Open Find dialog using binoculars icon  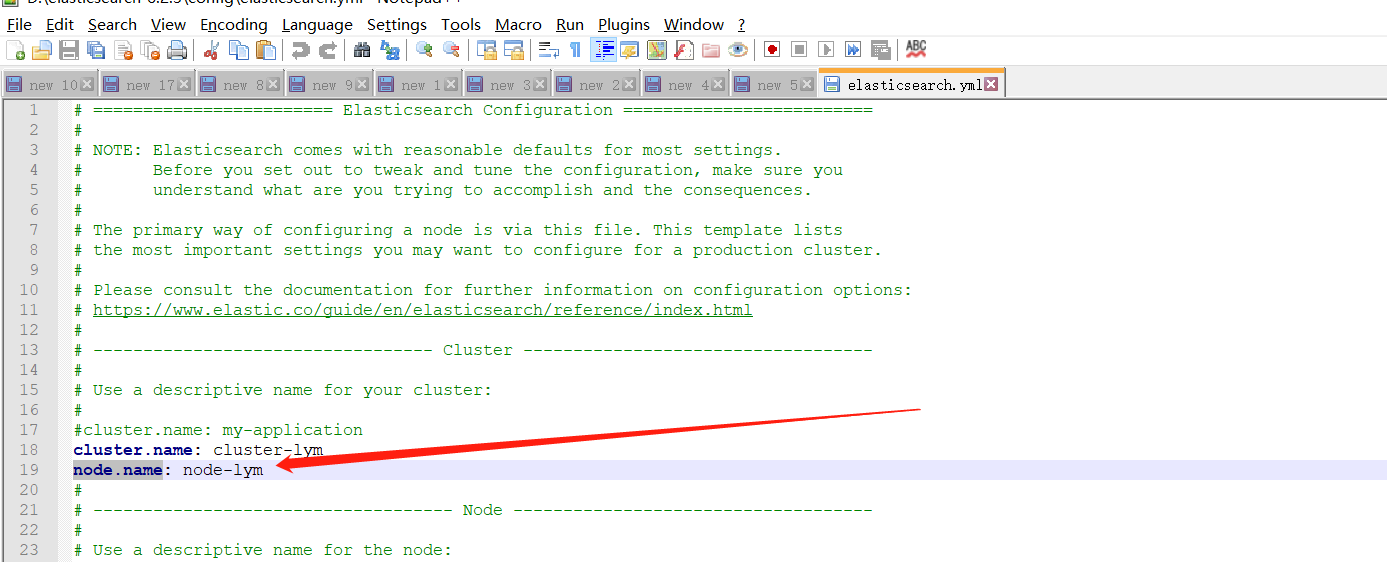click(362, 49)
